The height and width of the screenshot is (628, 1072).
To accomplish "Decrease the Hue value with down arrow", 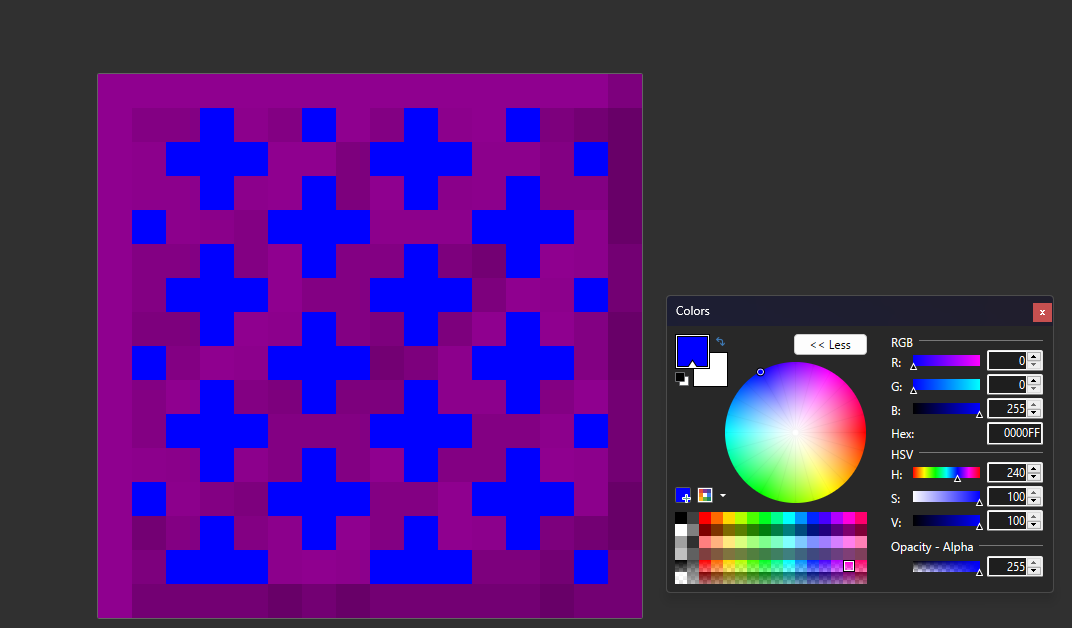I will tap(1034, 477).
